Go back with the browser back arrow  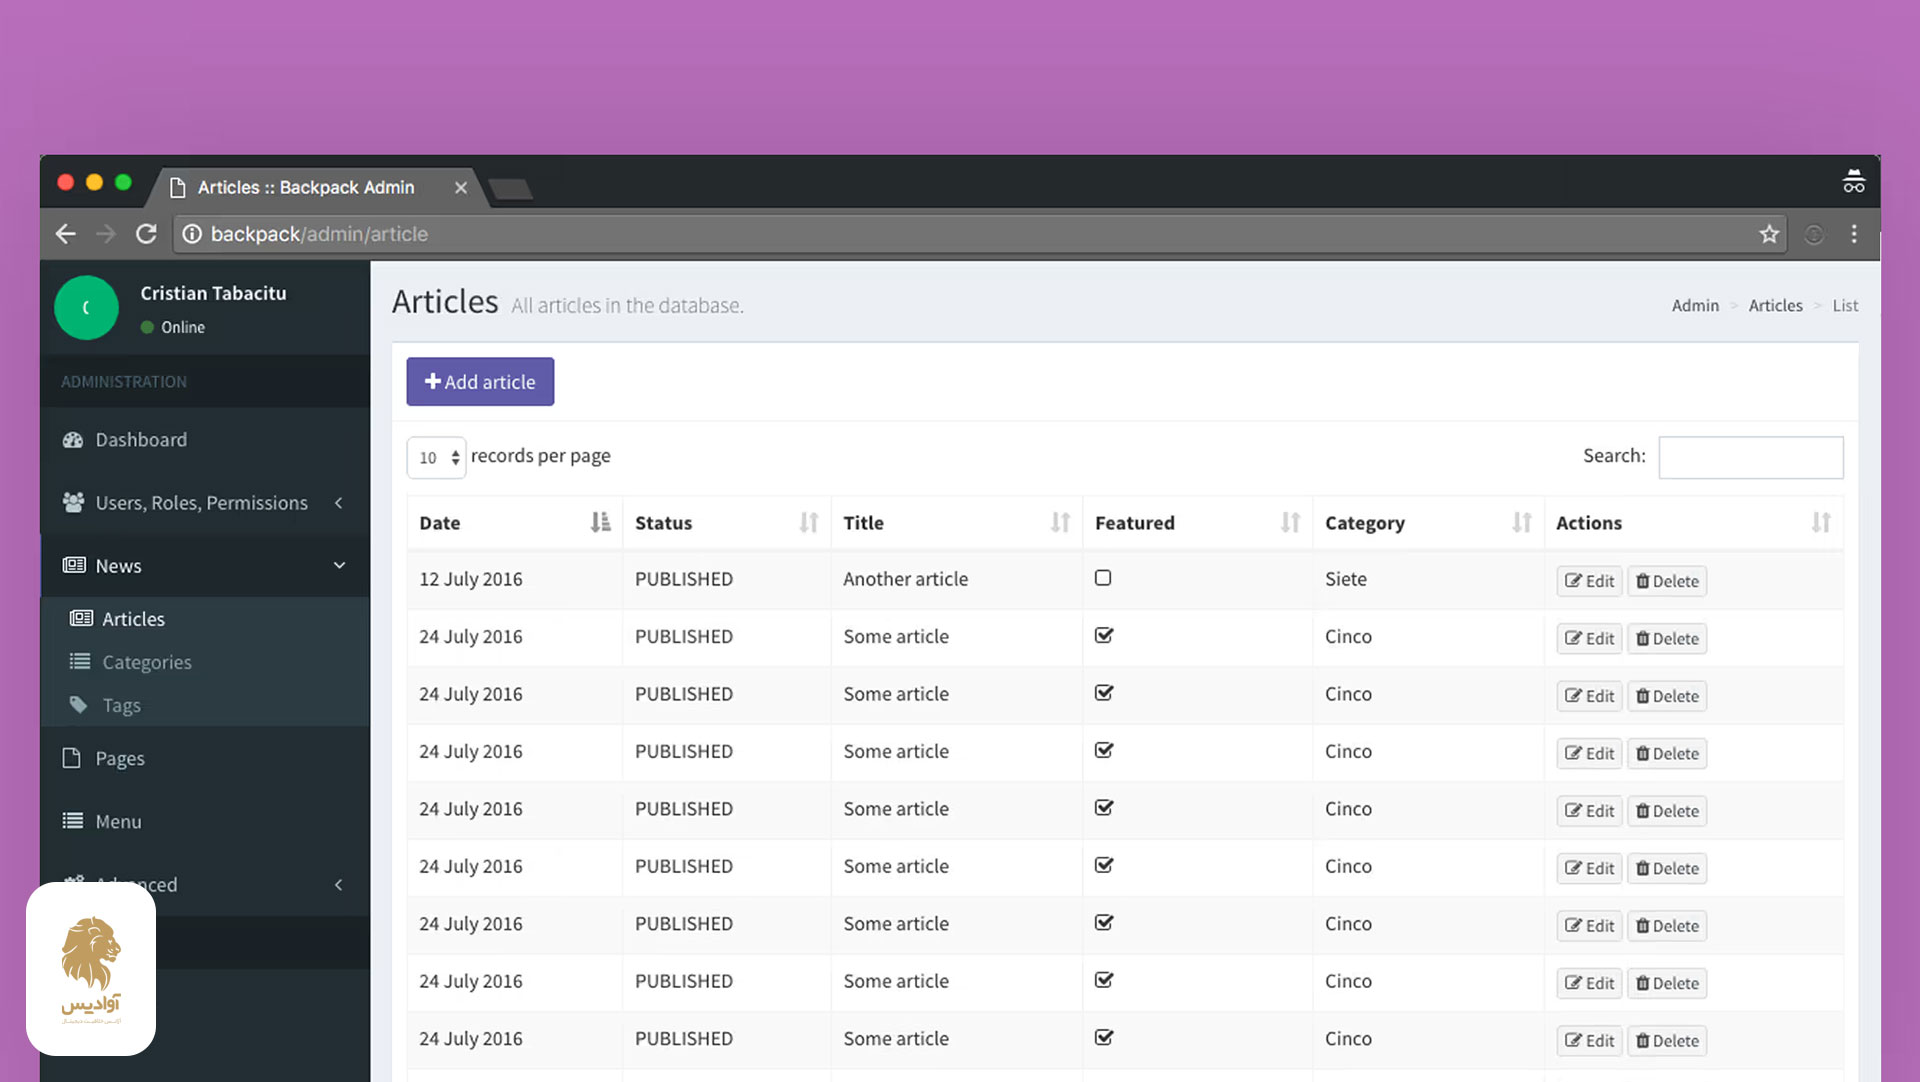point(66,234)
